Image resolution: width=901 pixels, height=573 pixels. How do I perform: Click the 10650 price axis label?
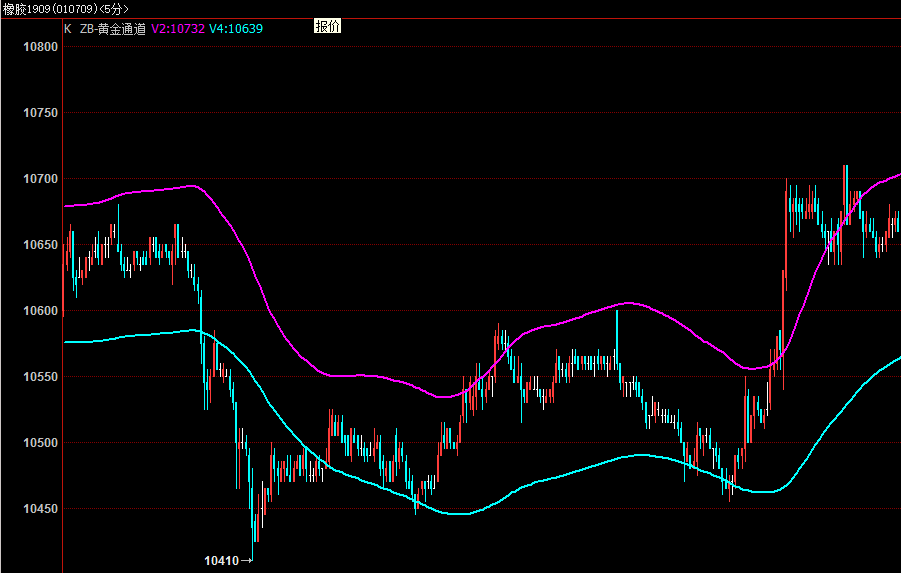[40, 245]
